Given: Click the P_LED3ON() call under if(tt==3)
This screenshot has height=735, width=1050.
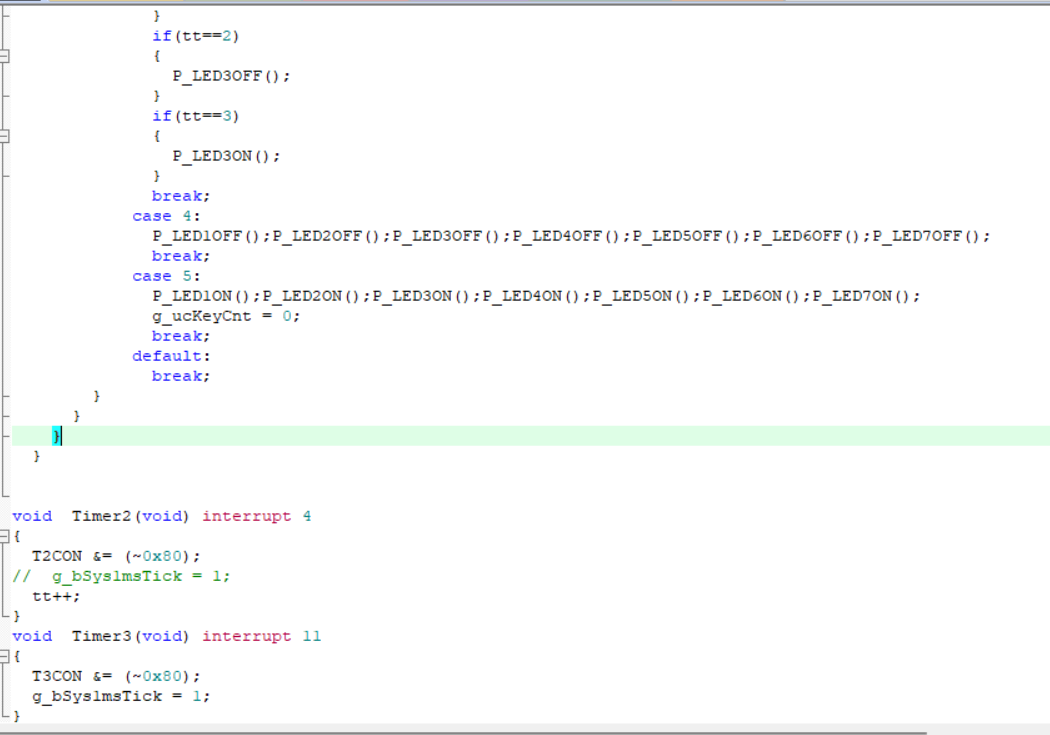Looking at the screenshot, I should [226, 156].
